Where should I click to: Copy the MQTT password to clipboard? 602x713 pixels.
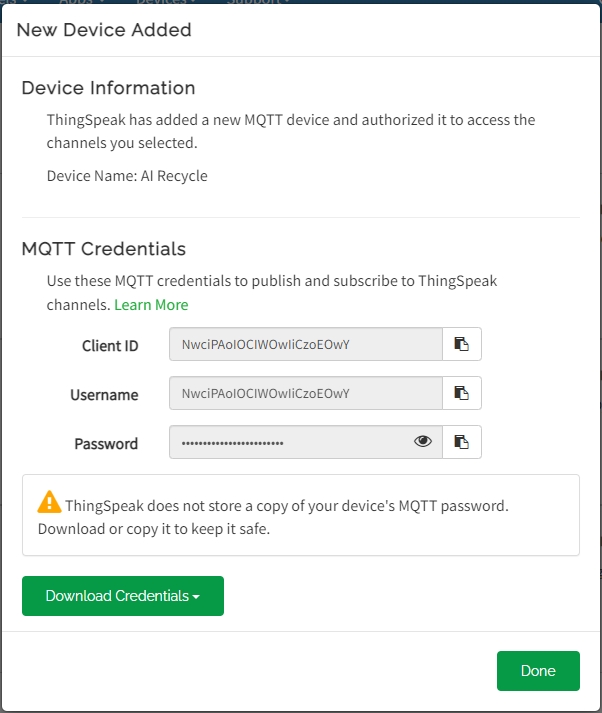(x=461, y=442)
